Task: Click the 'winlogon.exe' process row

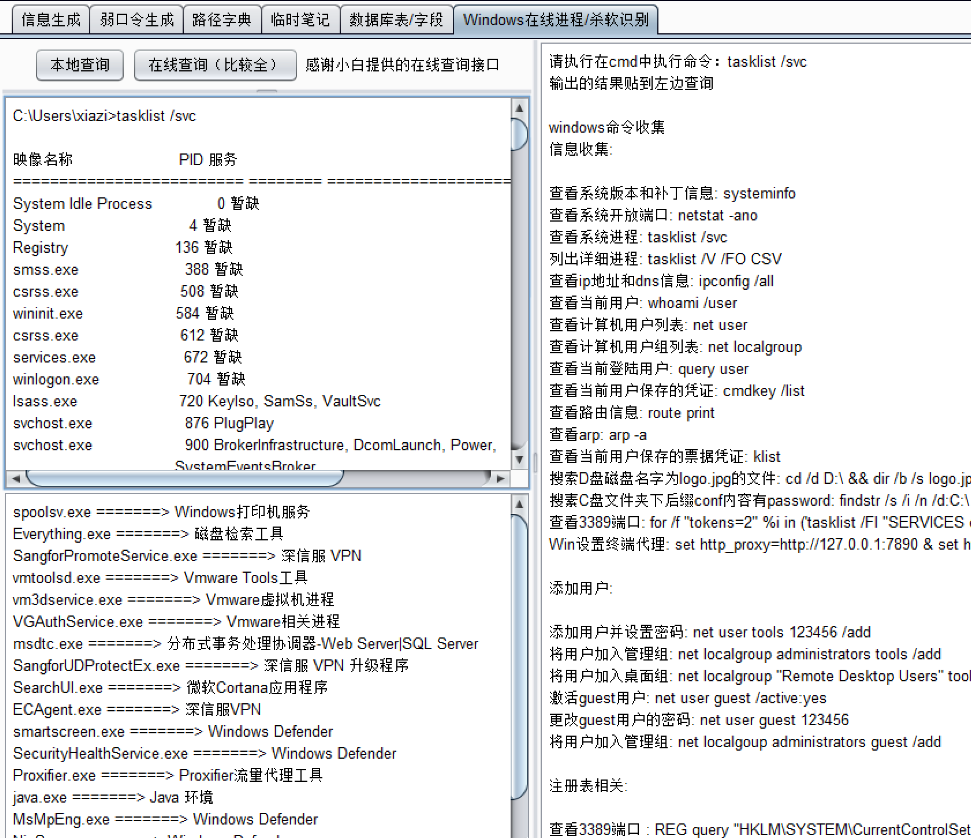Action: pyautogui.click(x=129, y=379)
